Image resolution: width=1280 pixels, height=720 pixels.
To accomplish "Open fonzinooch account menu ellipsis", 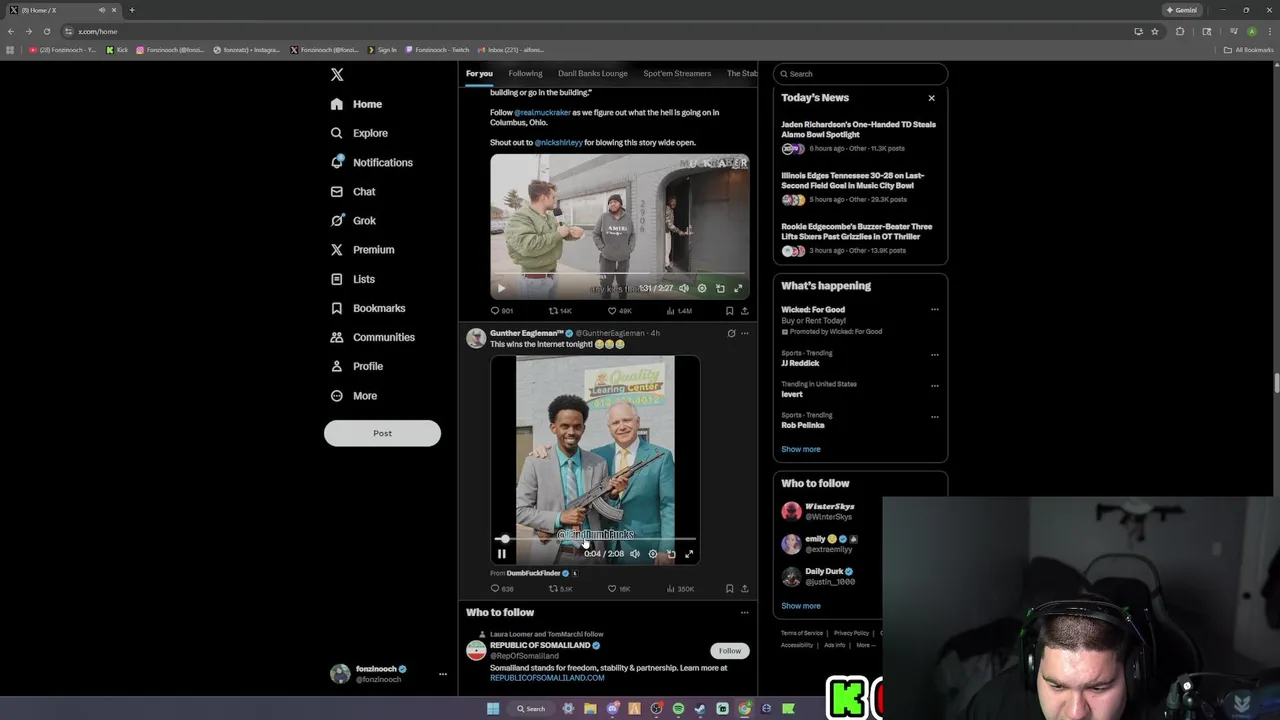I will (x=442, y=674).
